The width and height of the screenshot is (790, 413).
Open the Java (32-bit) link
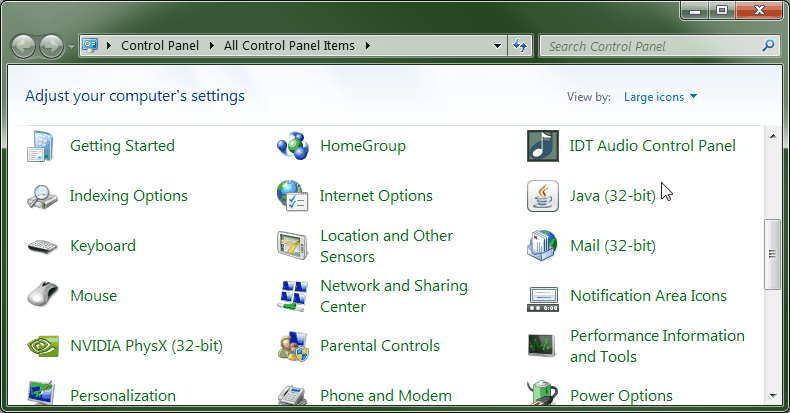pos(613,196)
